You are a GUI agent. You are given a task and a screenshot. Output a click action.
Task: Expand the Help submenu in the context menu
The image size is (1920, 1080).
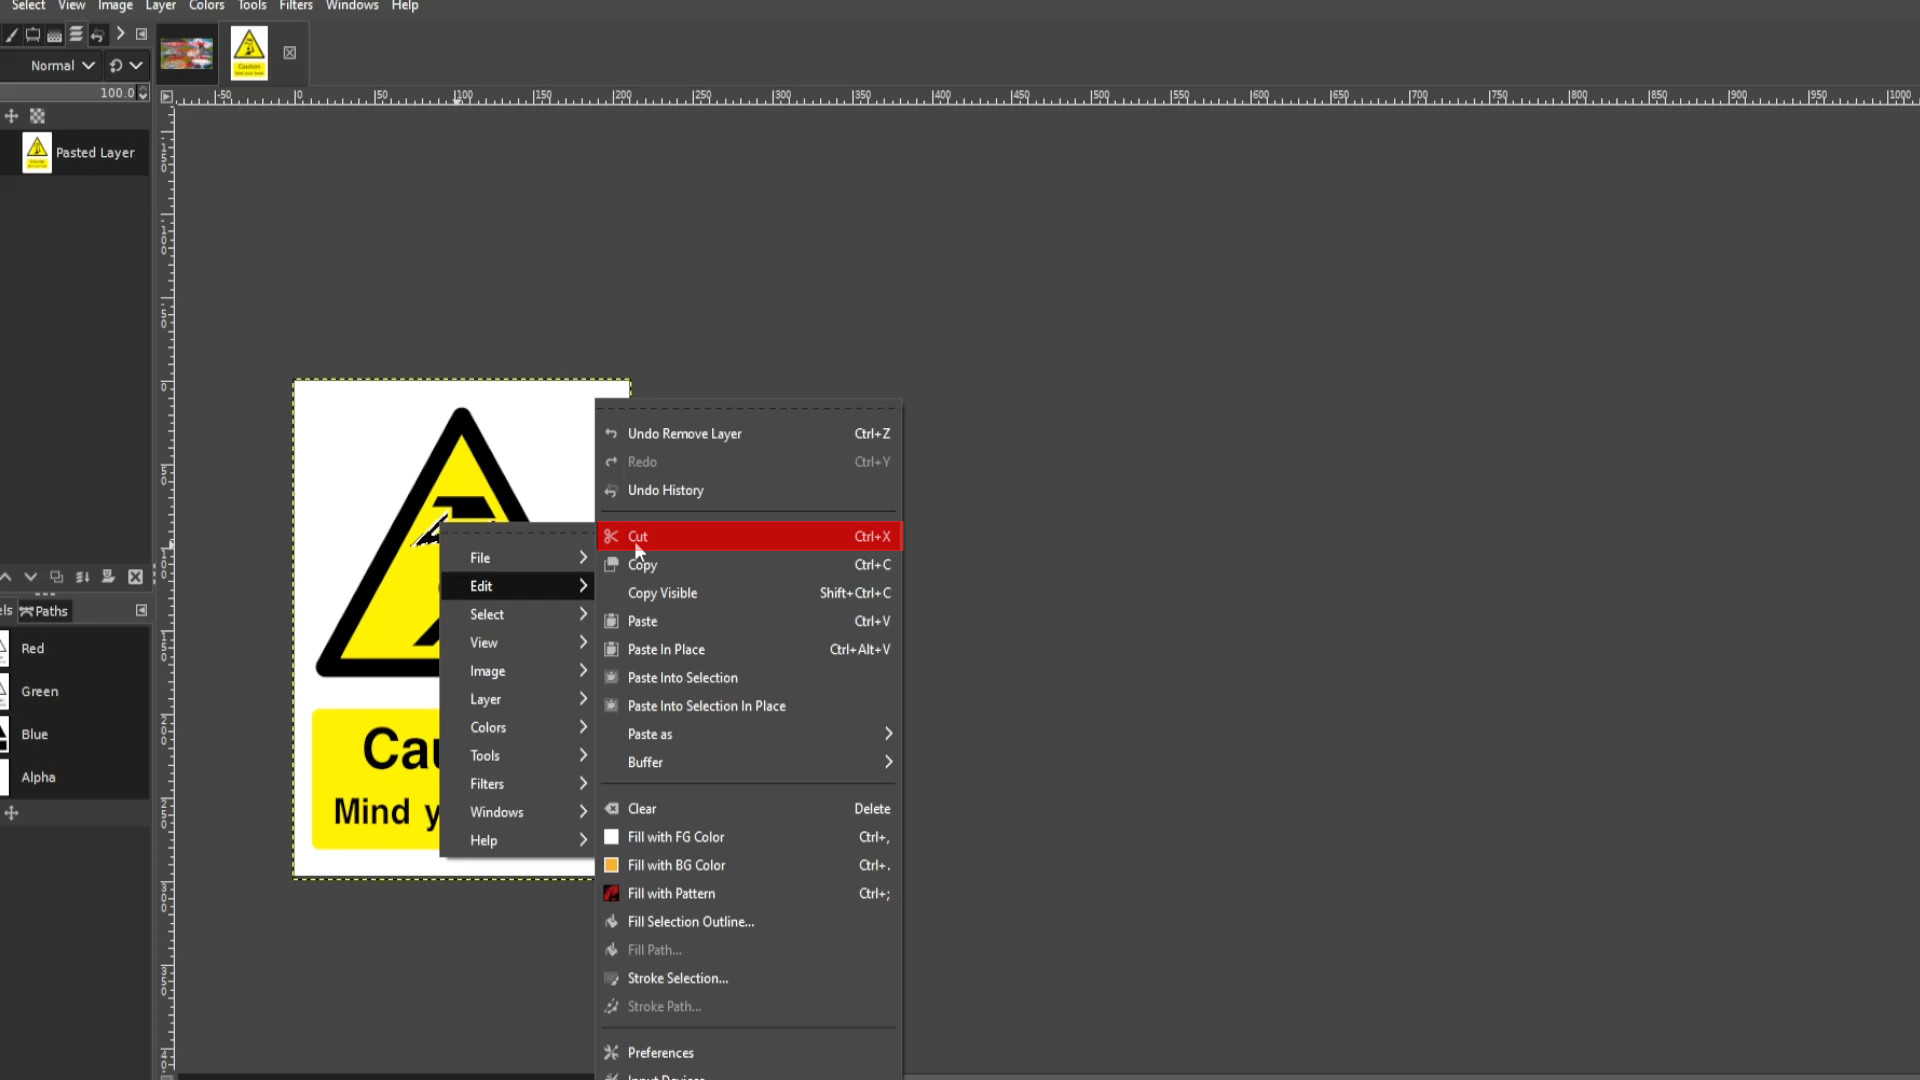coord(517,840)
